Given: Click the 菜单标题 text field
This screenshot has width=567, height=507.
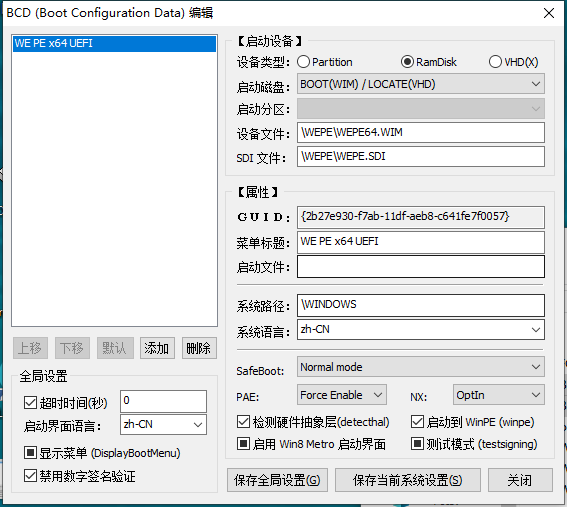Looking at the screenshot, I should pos(421,242).
